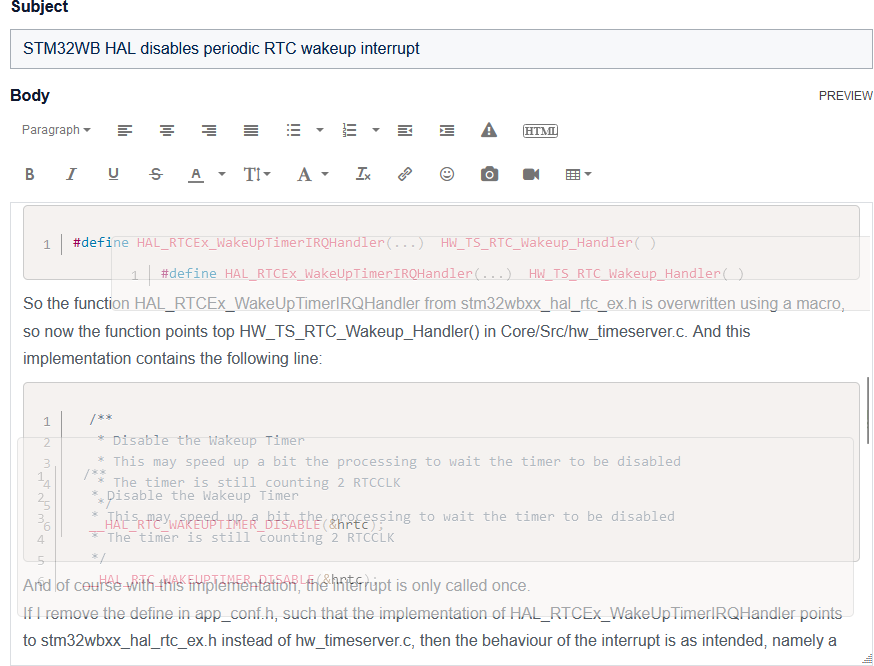This screenshot has height=666, width=874.
Task: Apply italic formatting
Action: pyautogui.click(x=71, y=174)
